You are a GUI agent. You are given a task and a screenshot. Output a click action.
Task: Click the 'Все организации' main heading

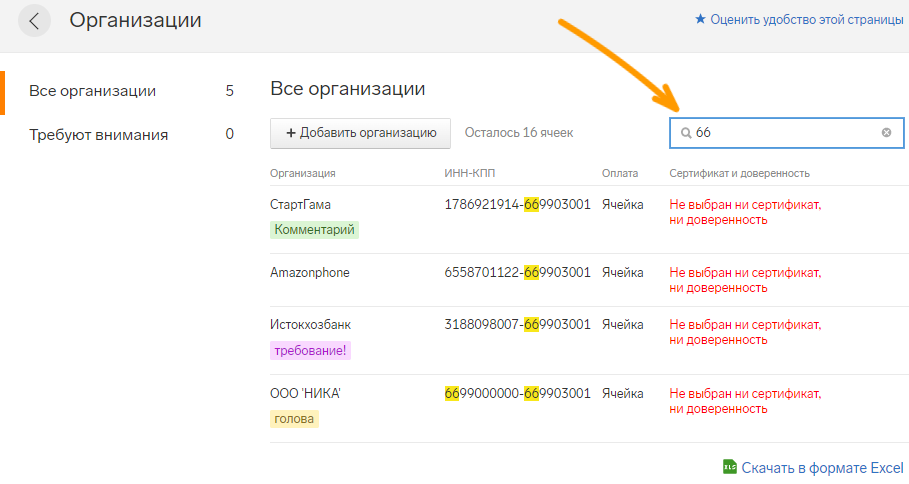pos(348,89)
